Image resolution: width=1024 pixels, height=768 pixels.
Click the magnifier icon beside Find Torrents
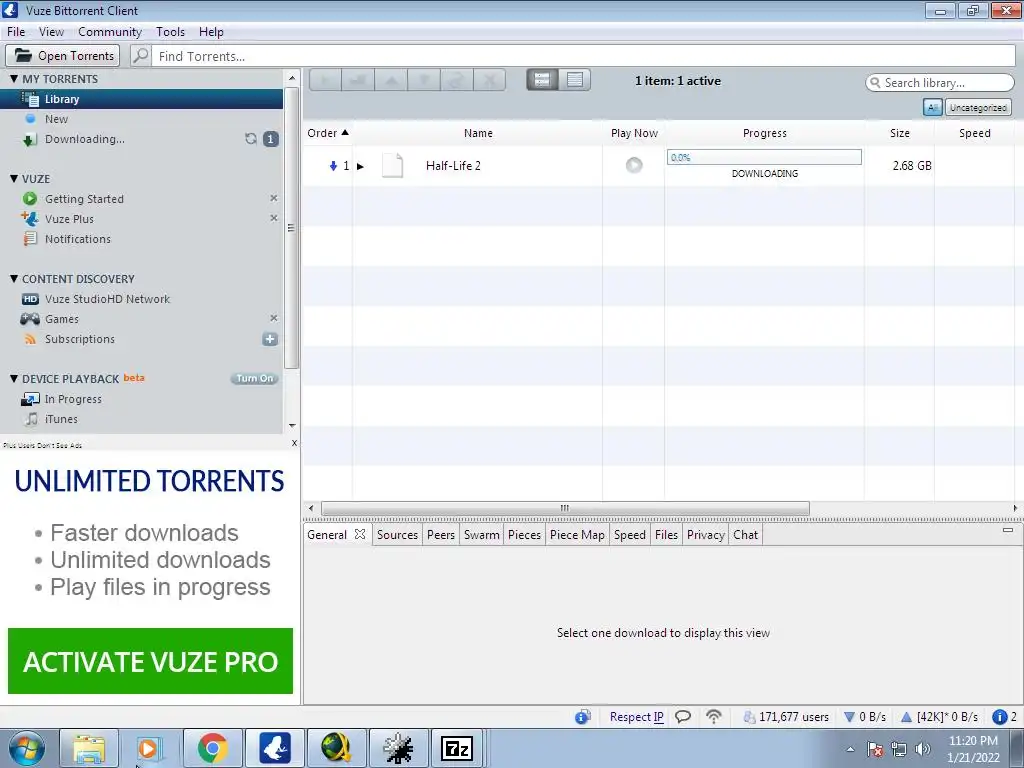141,56
